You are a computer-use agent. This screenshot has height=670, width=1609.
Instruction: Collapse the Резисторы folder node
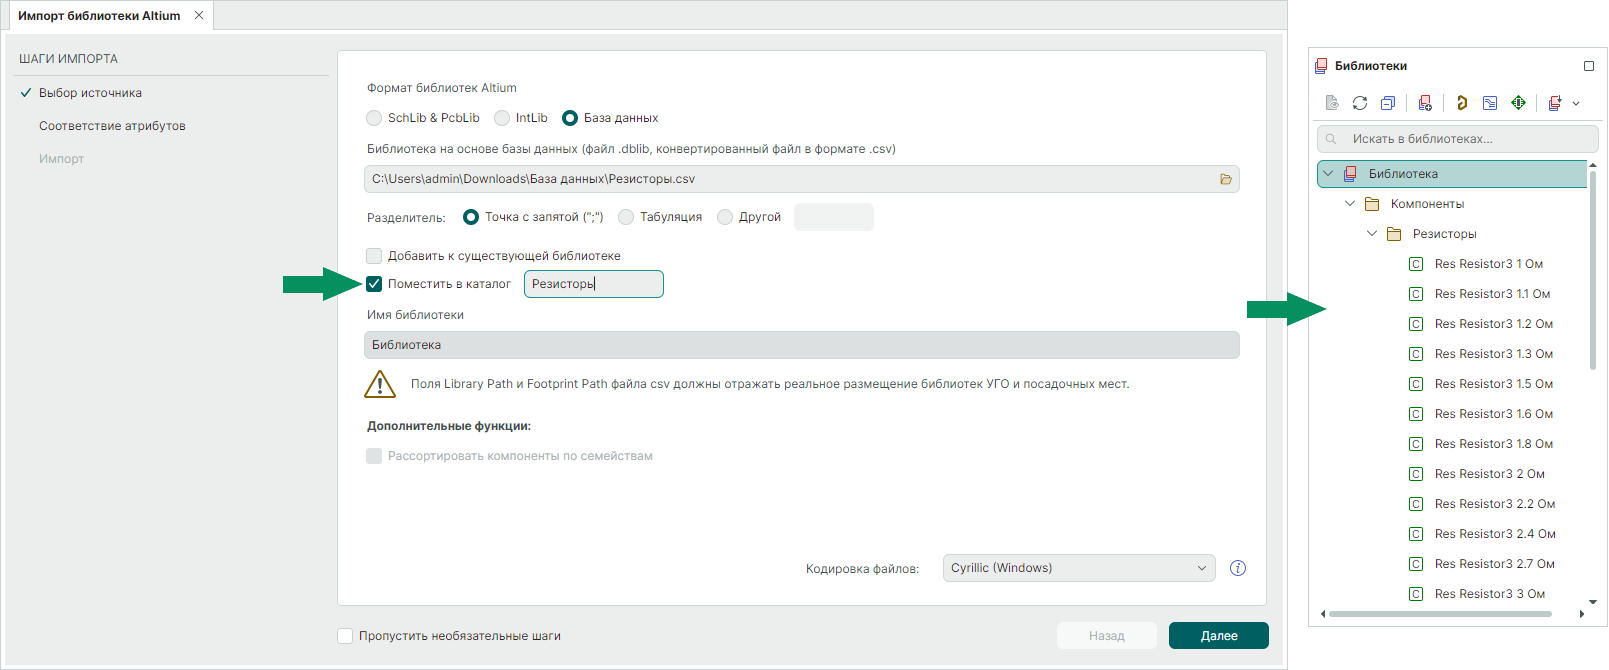[1372, 234]
